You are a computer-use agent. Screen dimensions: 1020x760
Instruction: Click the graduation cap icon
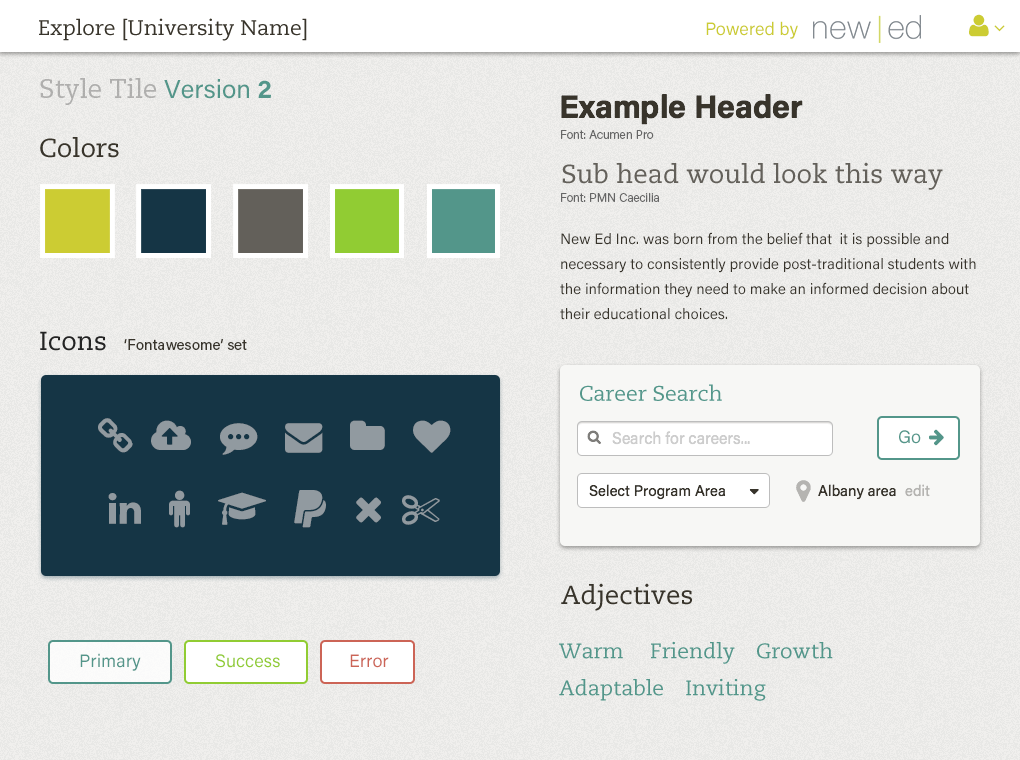242,508
